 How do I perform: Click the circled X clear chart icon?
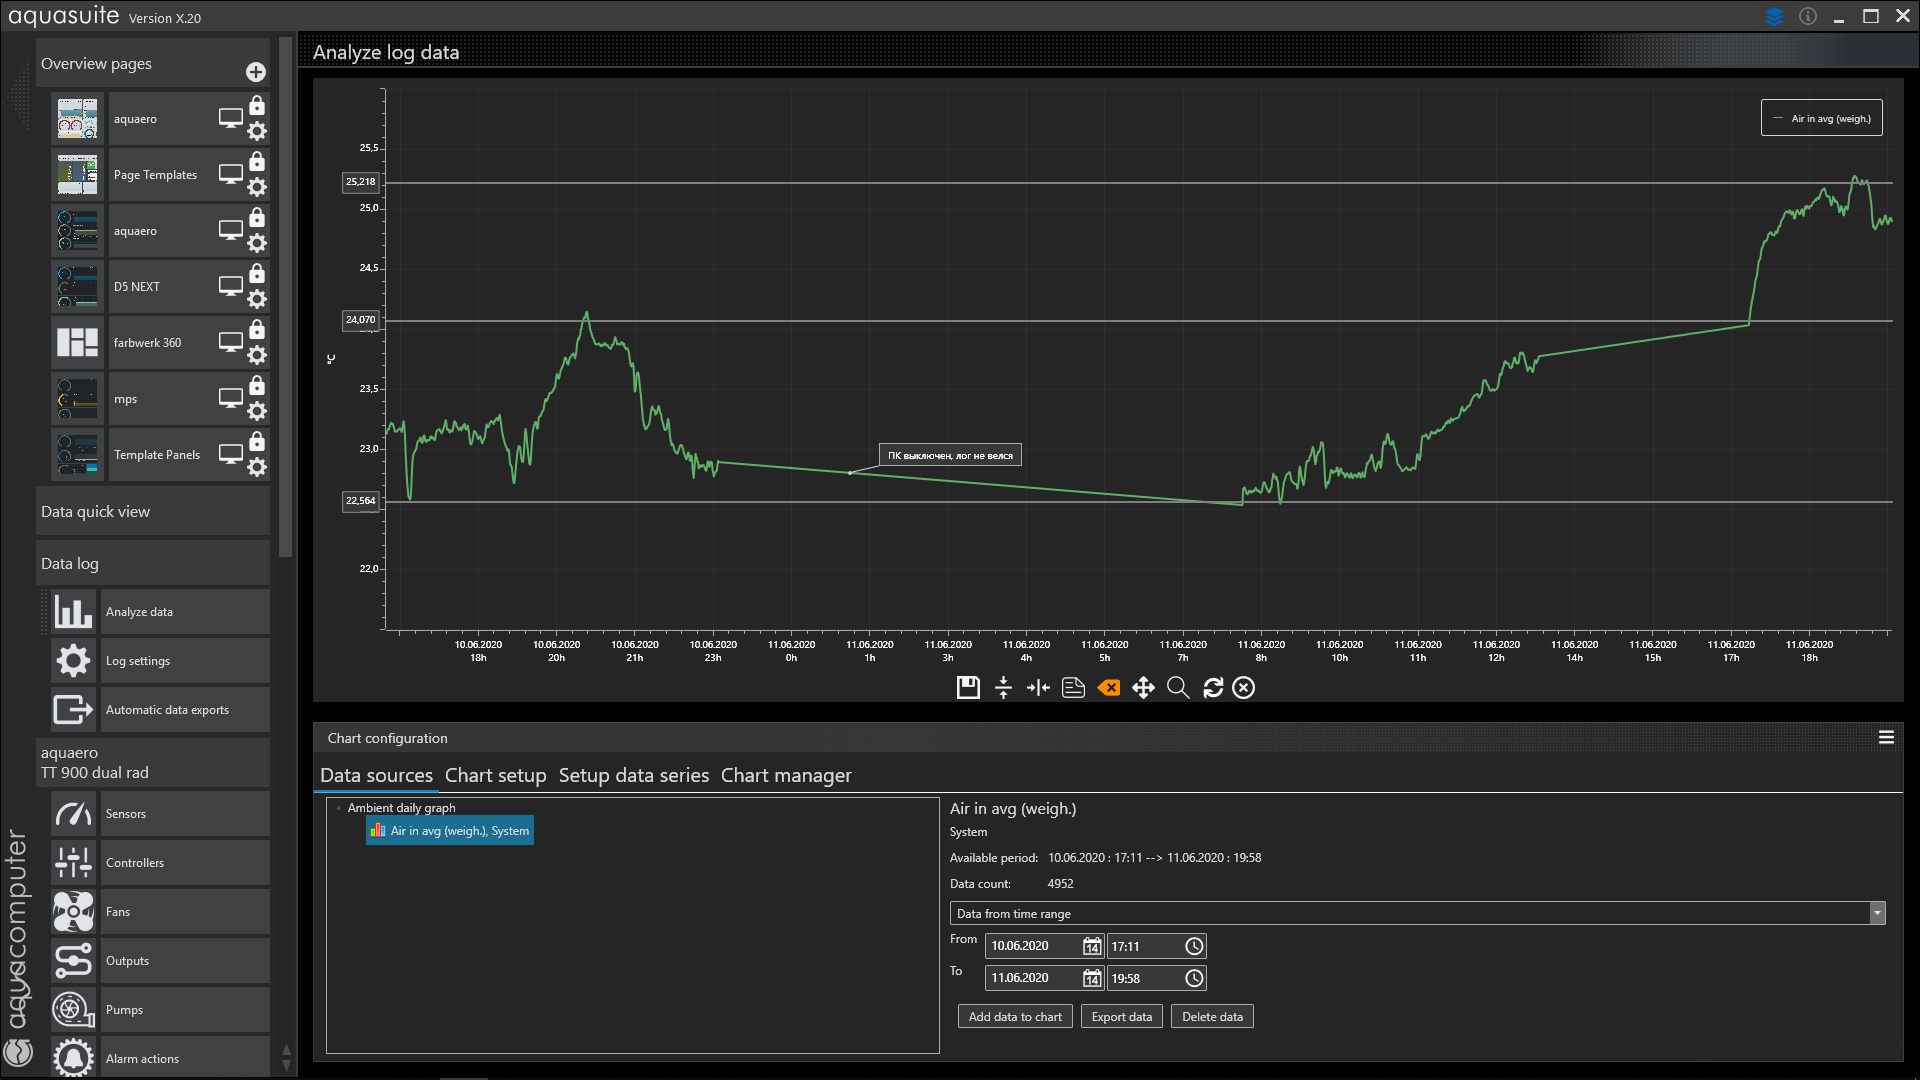[x=1243, y=688]
